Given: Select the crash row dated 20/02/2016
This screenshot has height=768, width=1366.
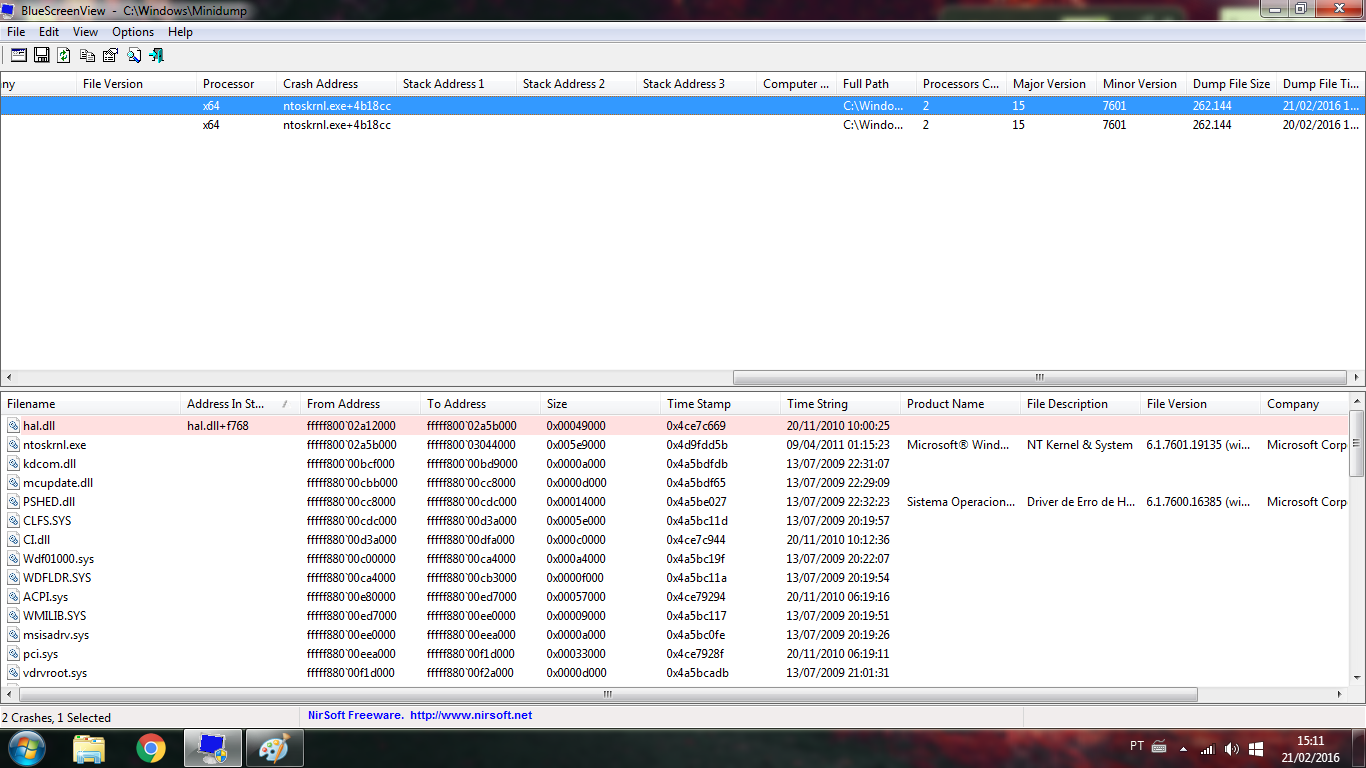Looking at the screenshot, I should point(683,125).
